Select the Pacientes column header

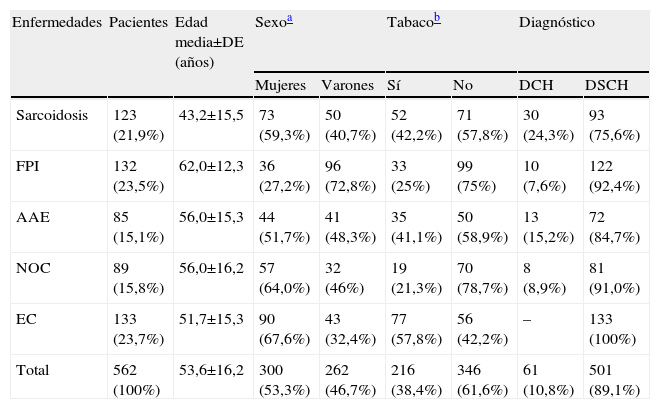pyautogui.click(x=138, y=22)
